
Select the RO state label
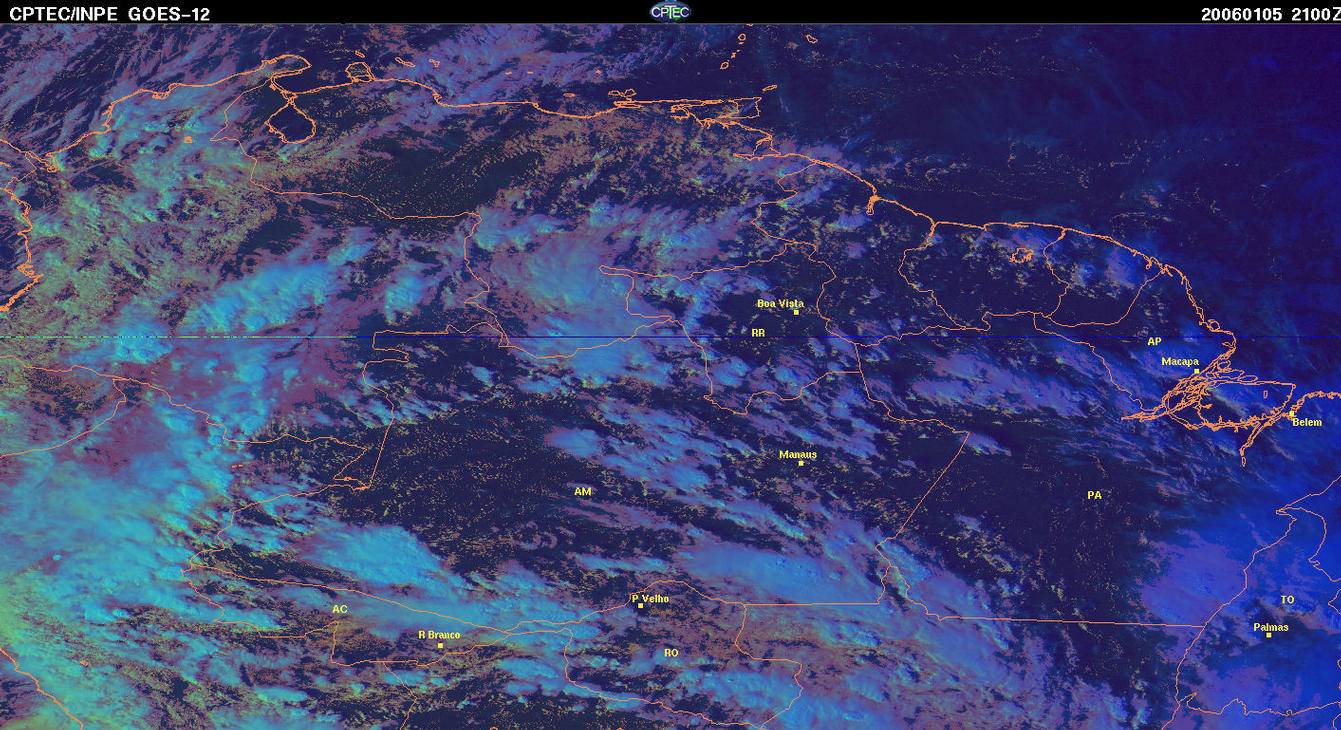(x=671, y=653)
